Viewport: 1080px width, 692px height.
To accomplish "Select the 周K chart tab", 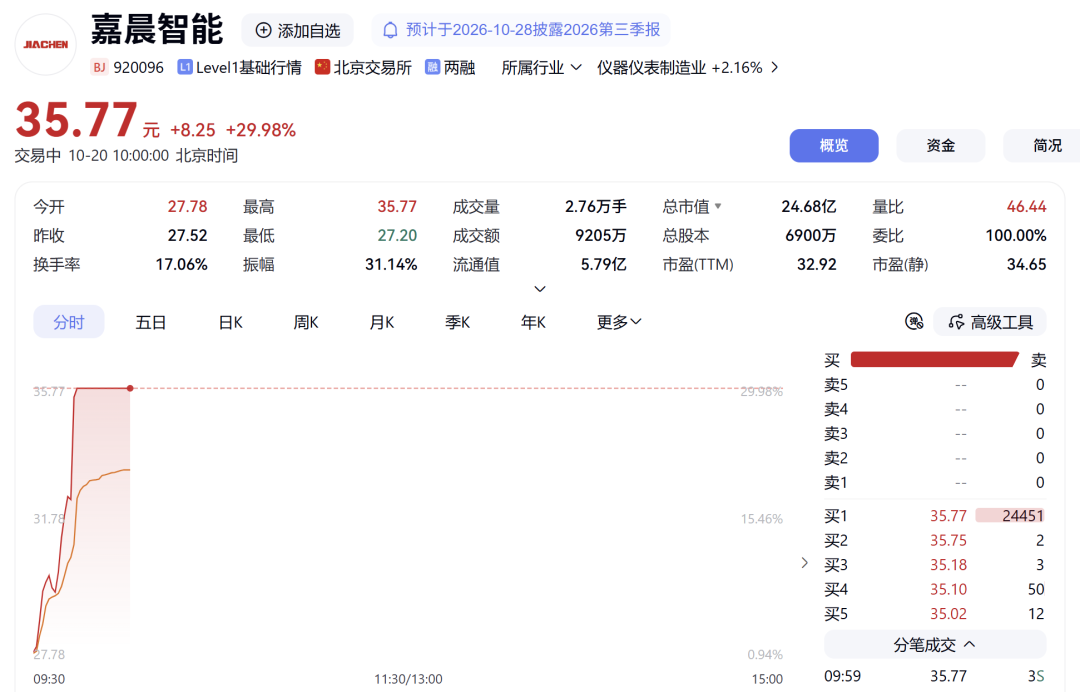I will point(306,322).
